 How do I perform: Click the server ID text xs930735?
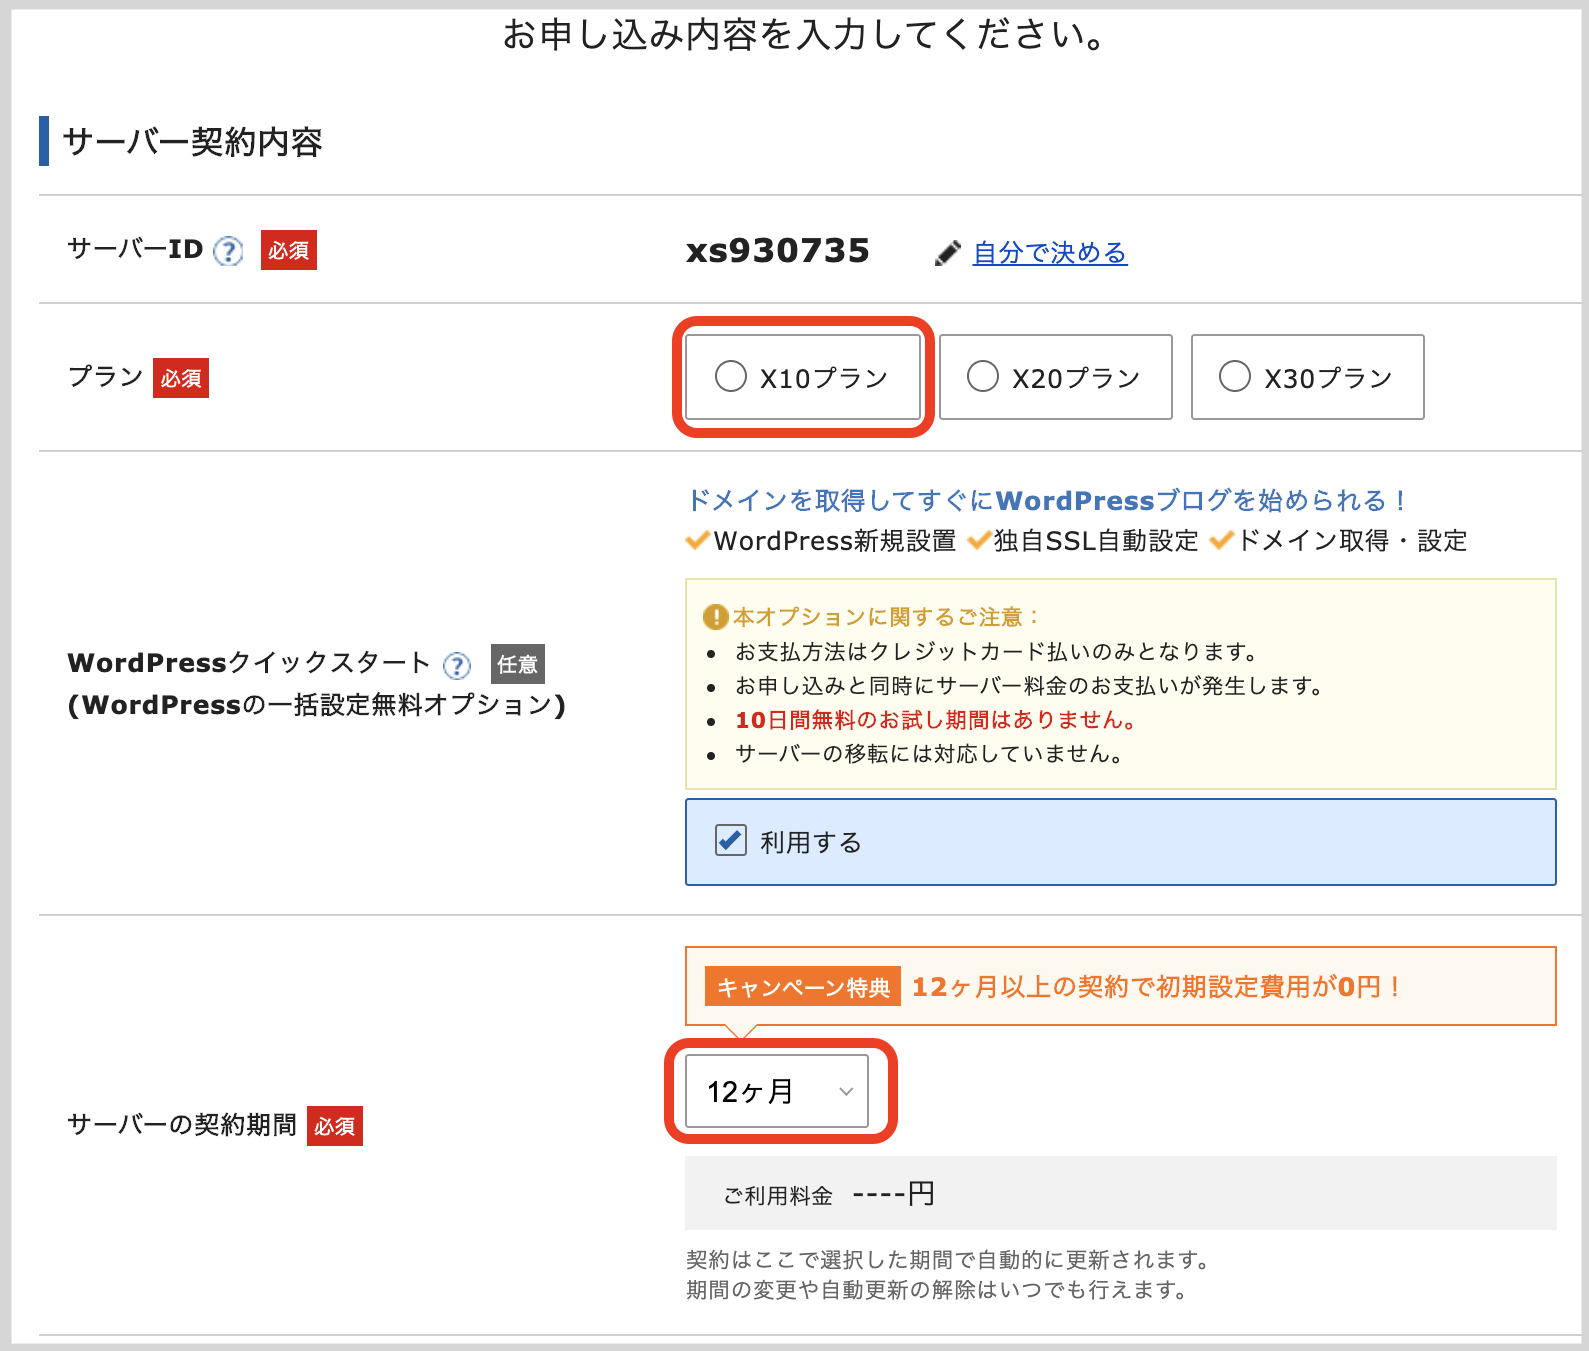tap(778, 250)
